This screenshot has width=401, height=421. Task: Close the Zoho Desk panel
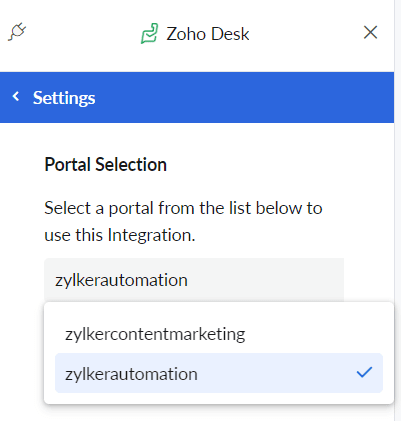click(x=370, y=32)
